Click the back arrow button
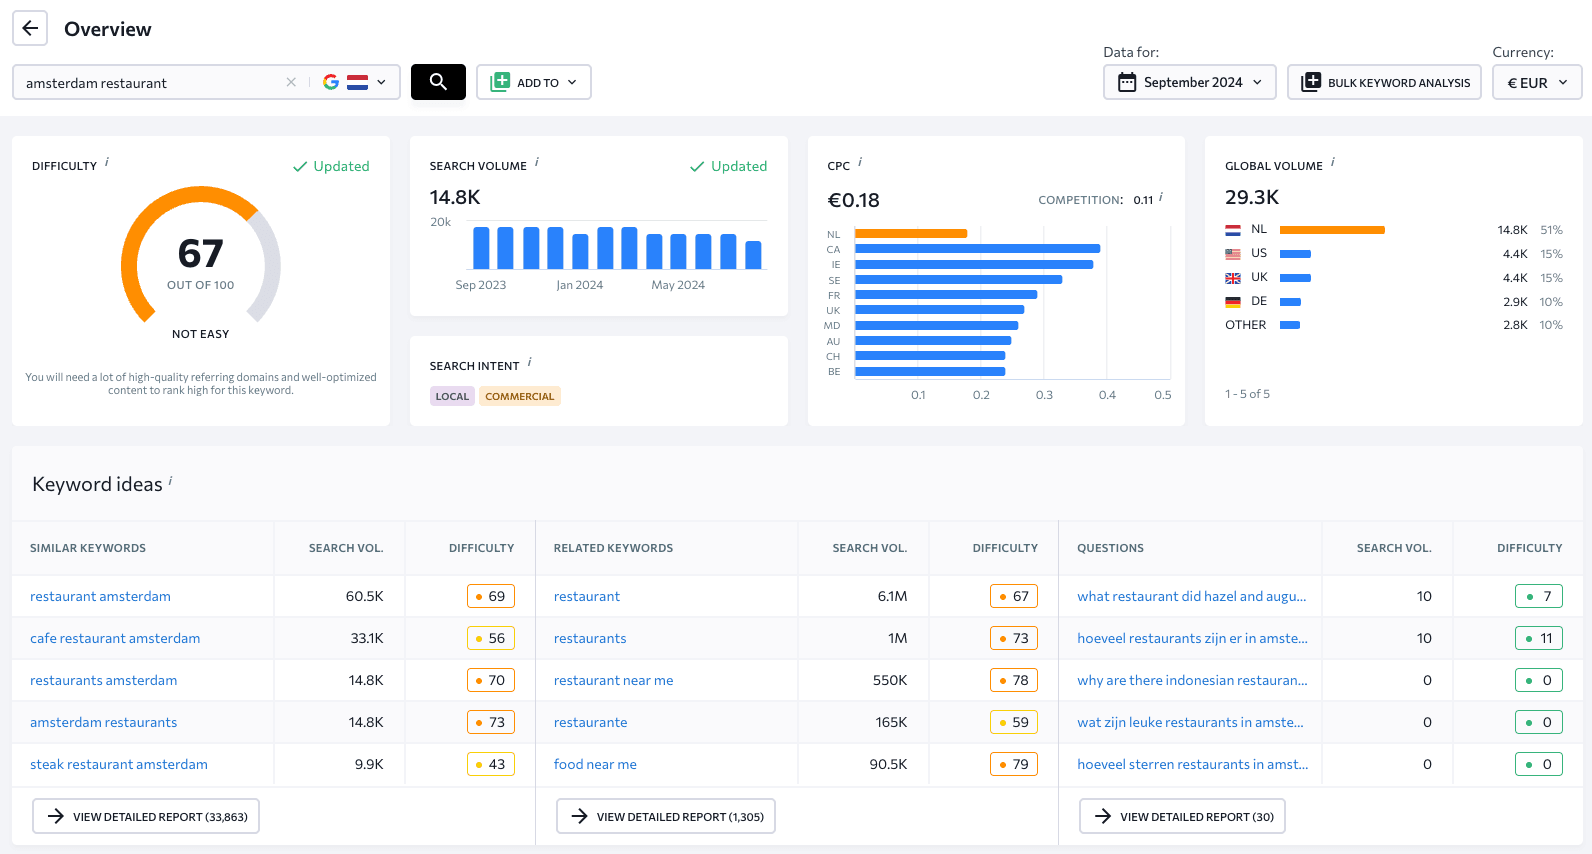 click(x=30, y=29)
